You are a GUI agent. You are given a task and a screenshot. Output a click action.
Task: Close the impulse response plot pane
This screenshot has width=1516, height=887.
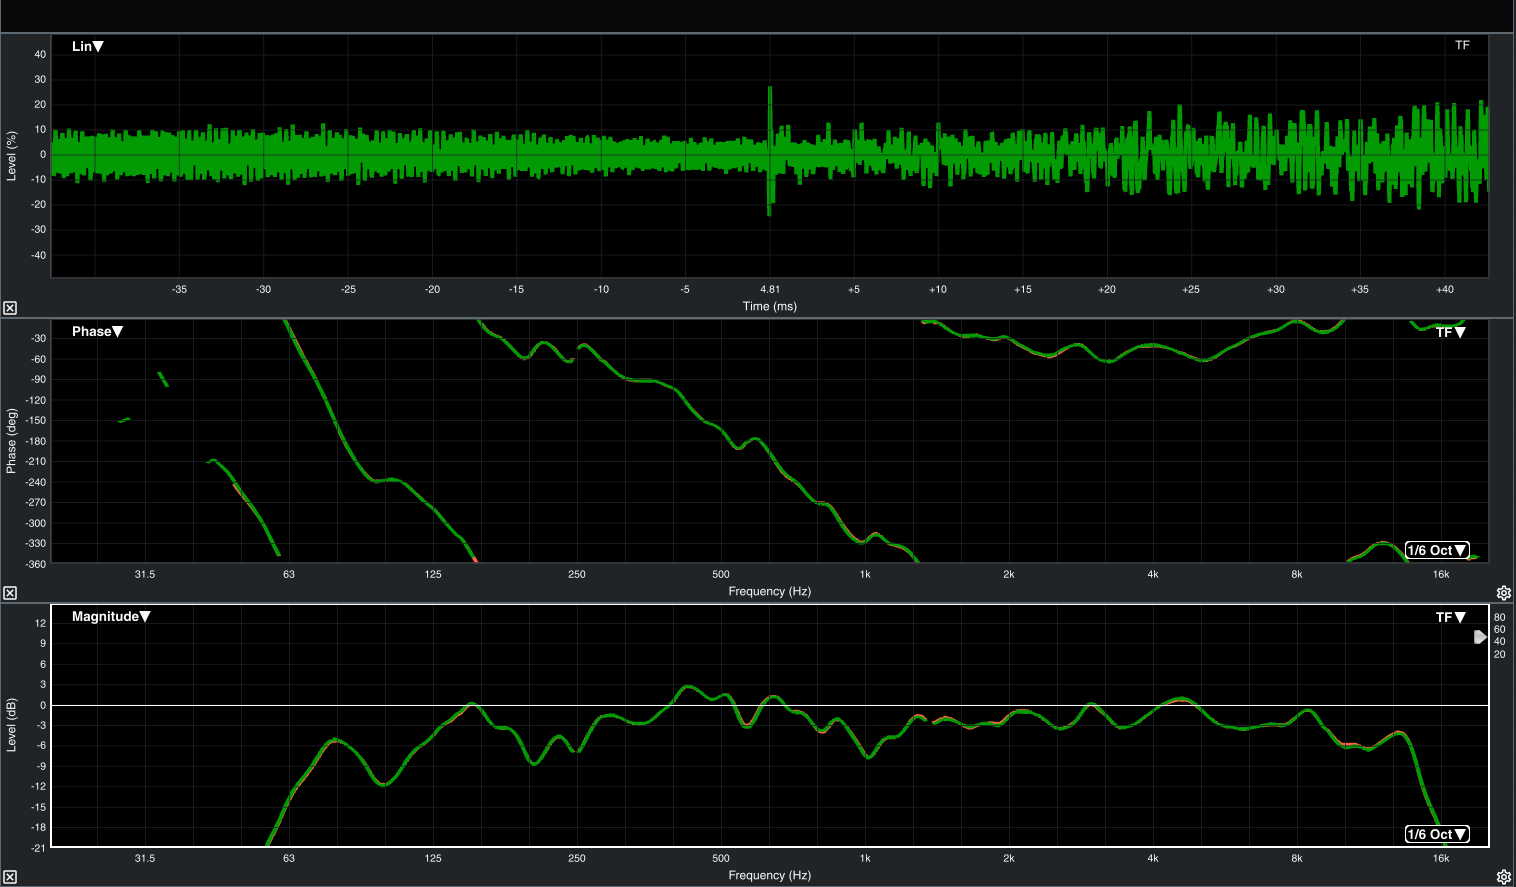[x=10, y=308]
